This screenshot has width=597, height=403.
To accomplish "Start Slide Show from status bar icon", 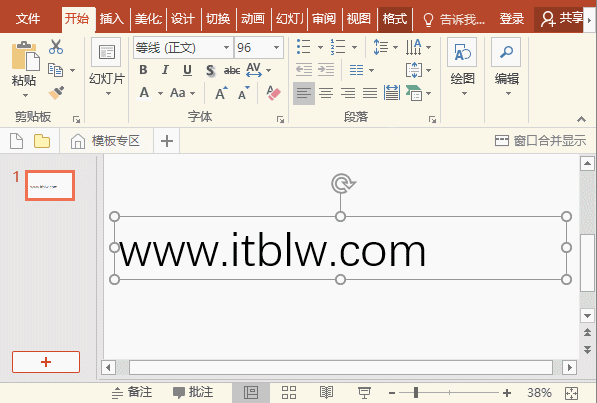I will [x=364, y=392].
